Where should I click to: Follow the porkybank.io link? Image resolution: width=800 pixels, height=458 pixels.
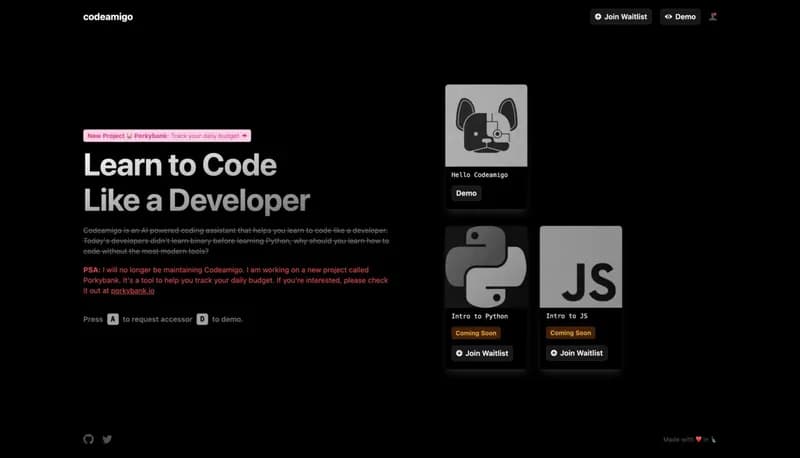[133, 291]
